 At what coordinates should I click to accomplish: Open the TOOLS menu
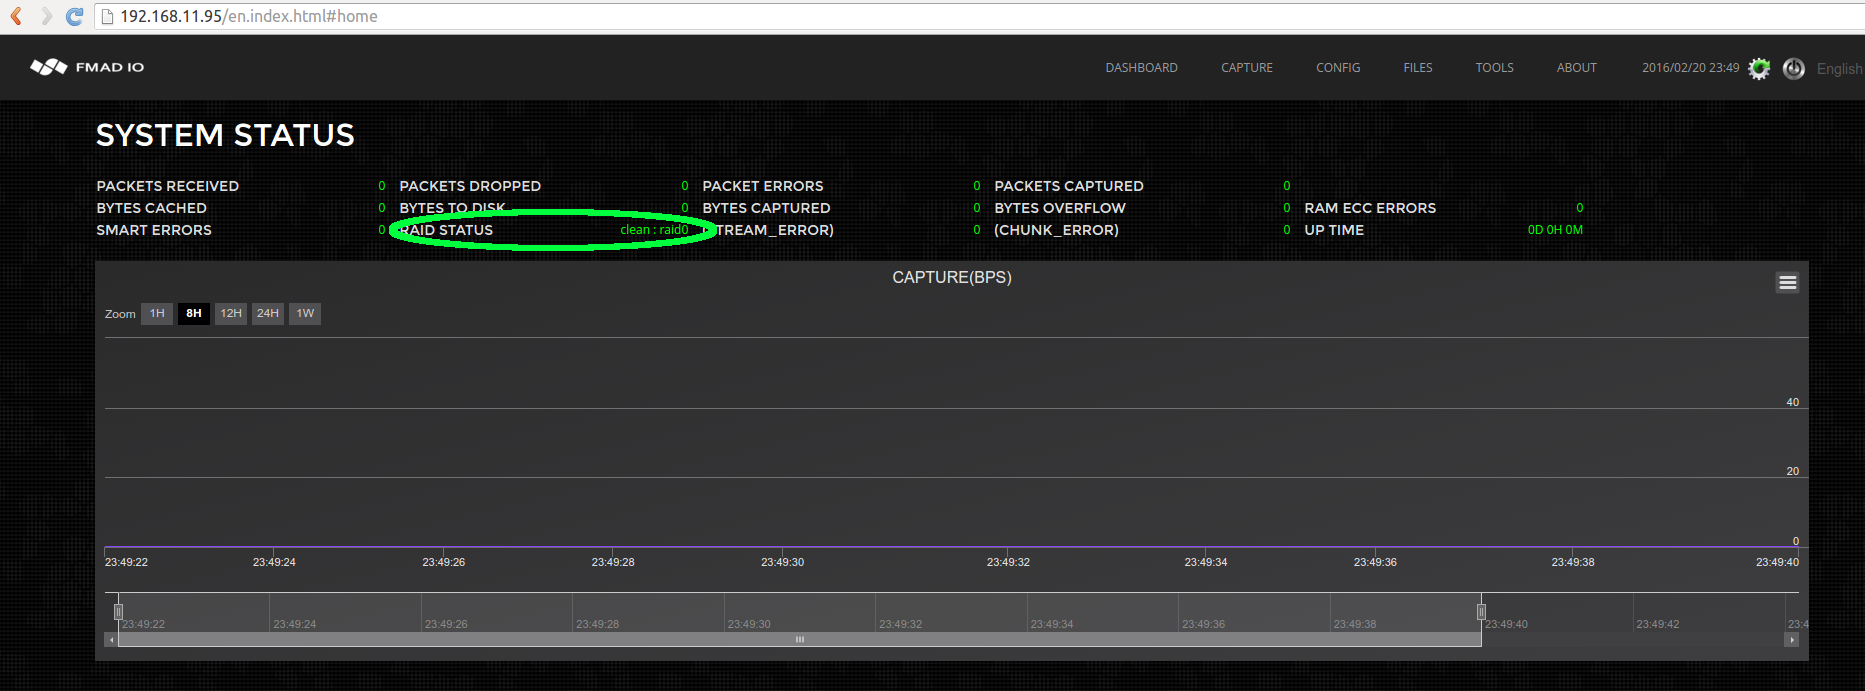[1495, 68]
